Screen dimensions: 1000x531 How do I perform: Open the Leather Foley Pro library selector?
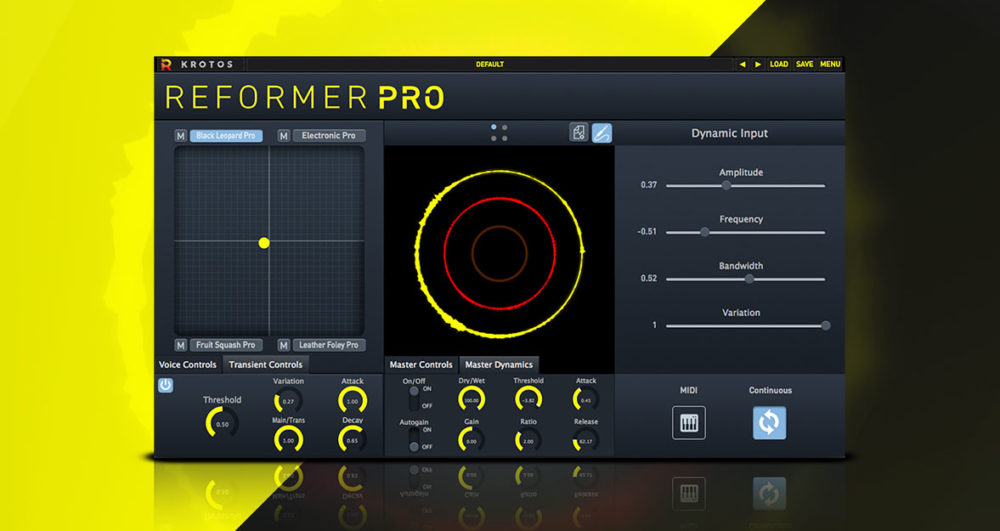pos(329,345)
